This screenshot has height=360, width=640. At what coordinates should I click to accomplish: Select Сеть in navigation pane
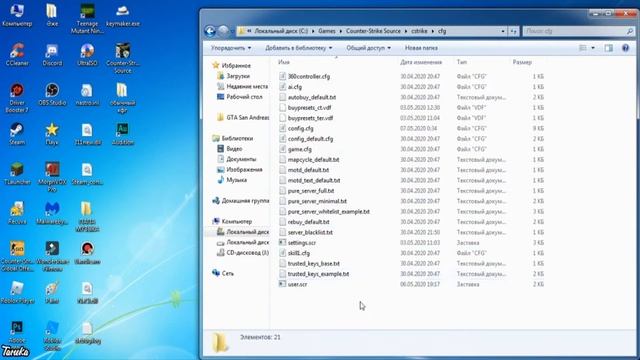[223, 273]
